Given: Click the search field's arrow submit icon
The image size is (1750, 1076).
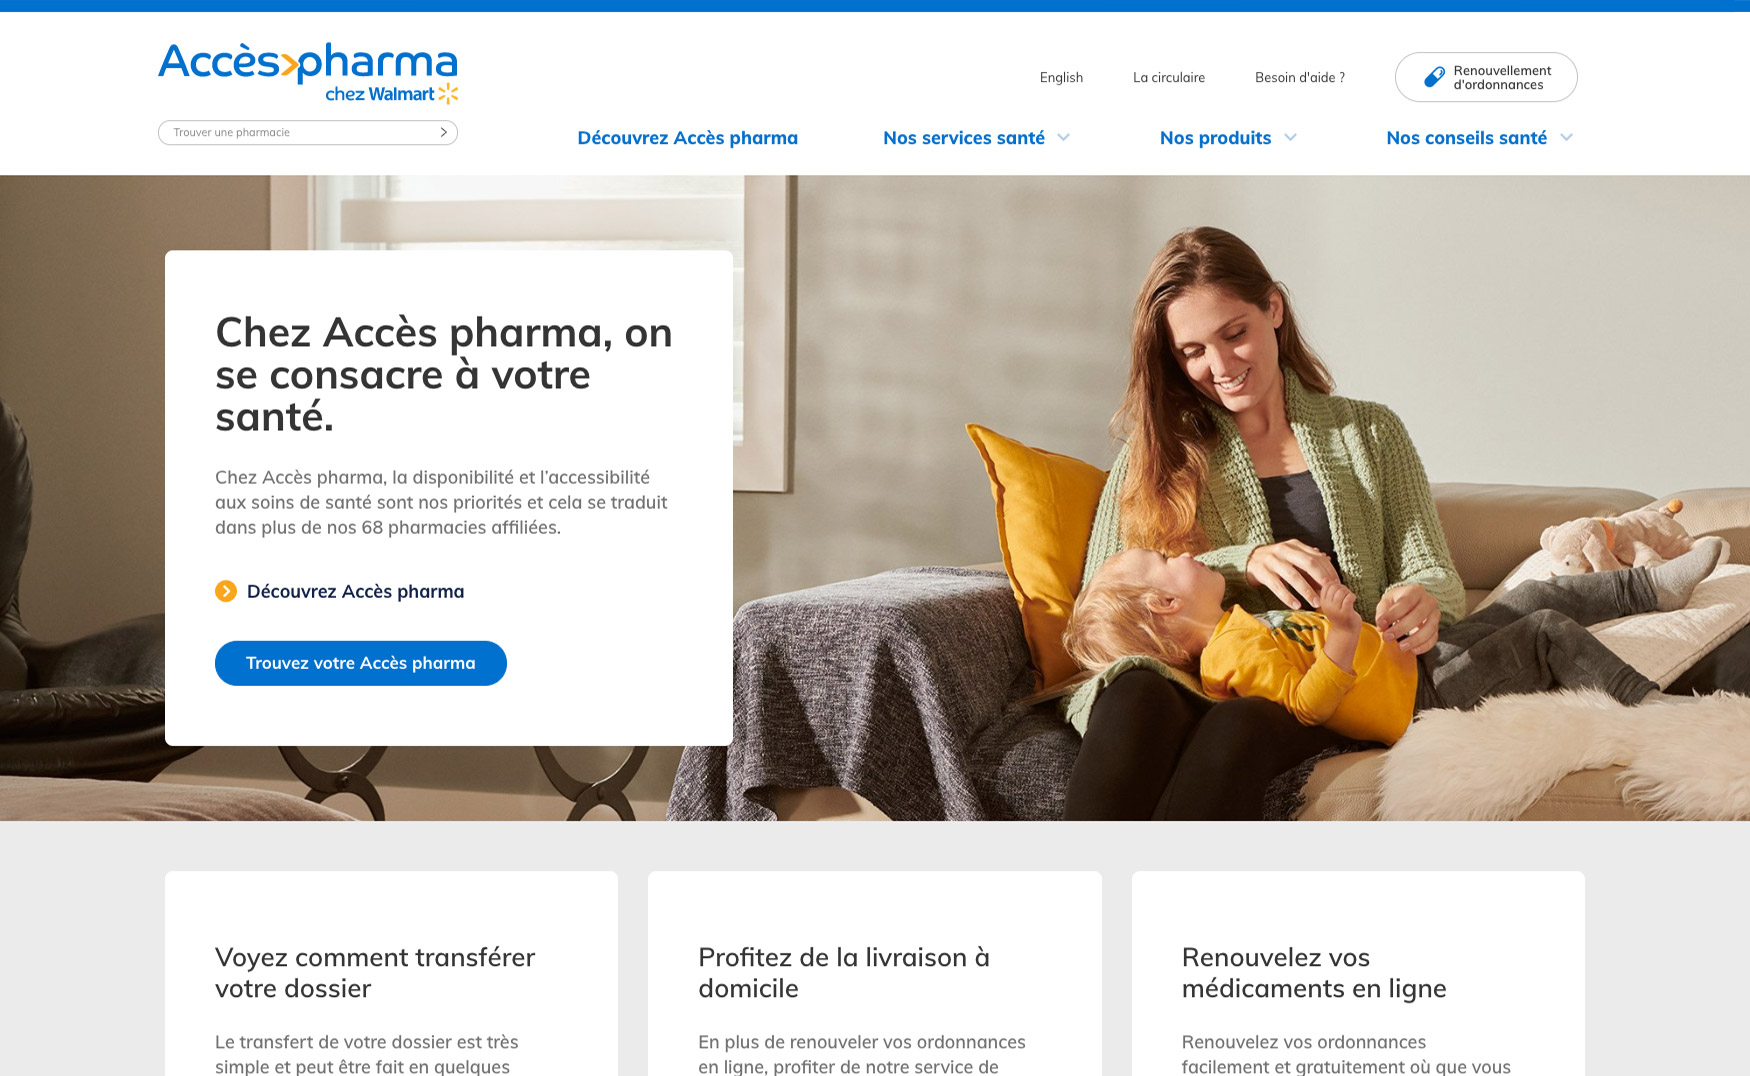Looking at the screenshot, I should tap(443, 132).
